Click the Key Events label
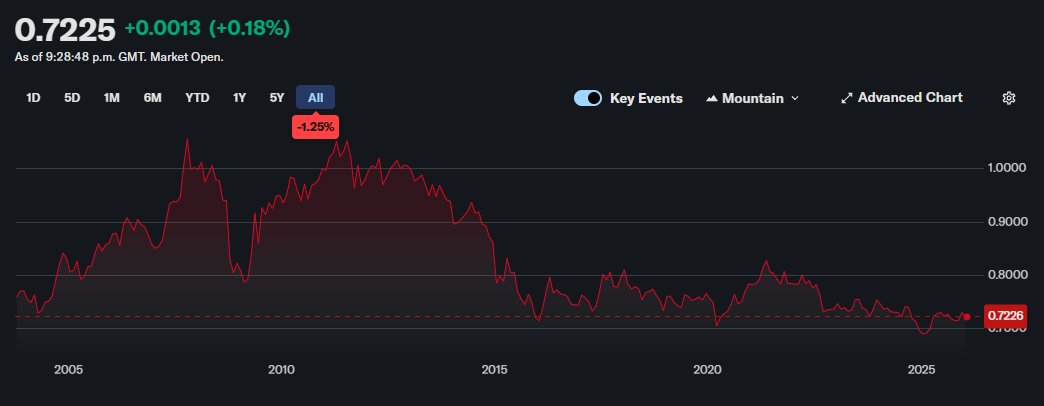 click(x=647, y=99)
